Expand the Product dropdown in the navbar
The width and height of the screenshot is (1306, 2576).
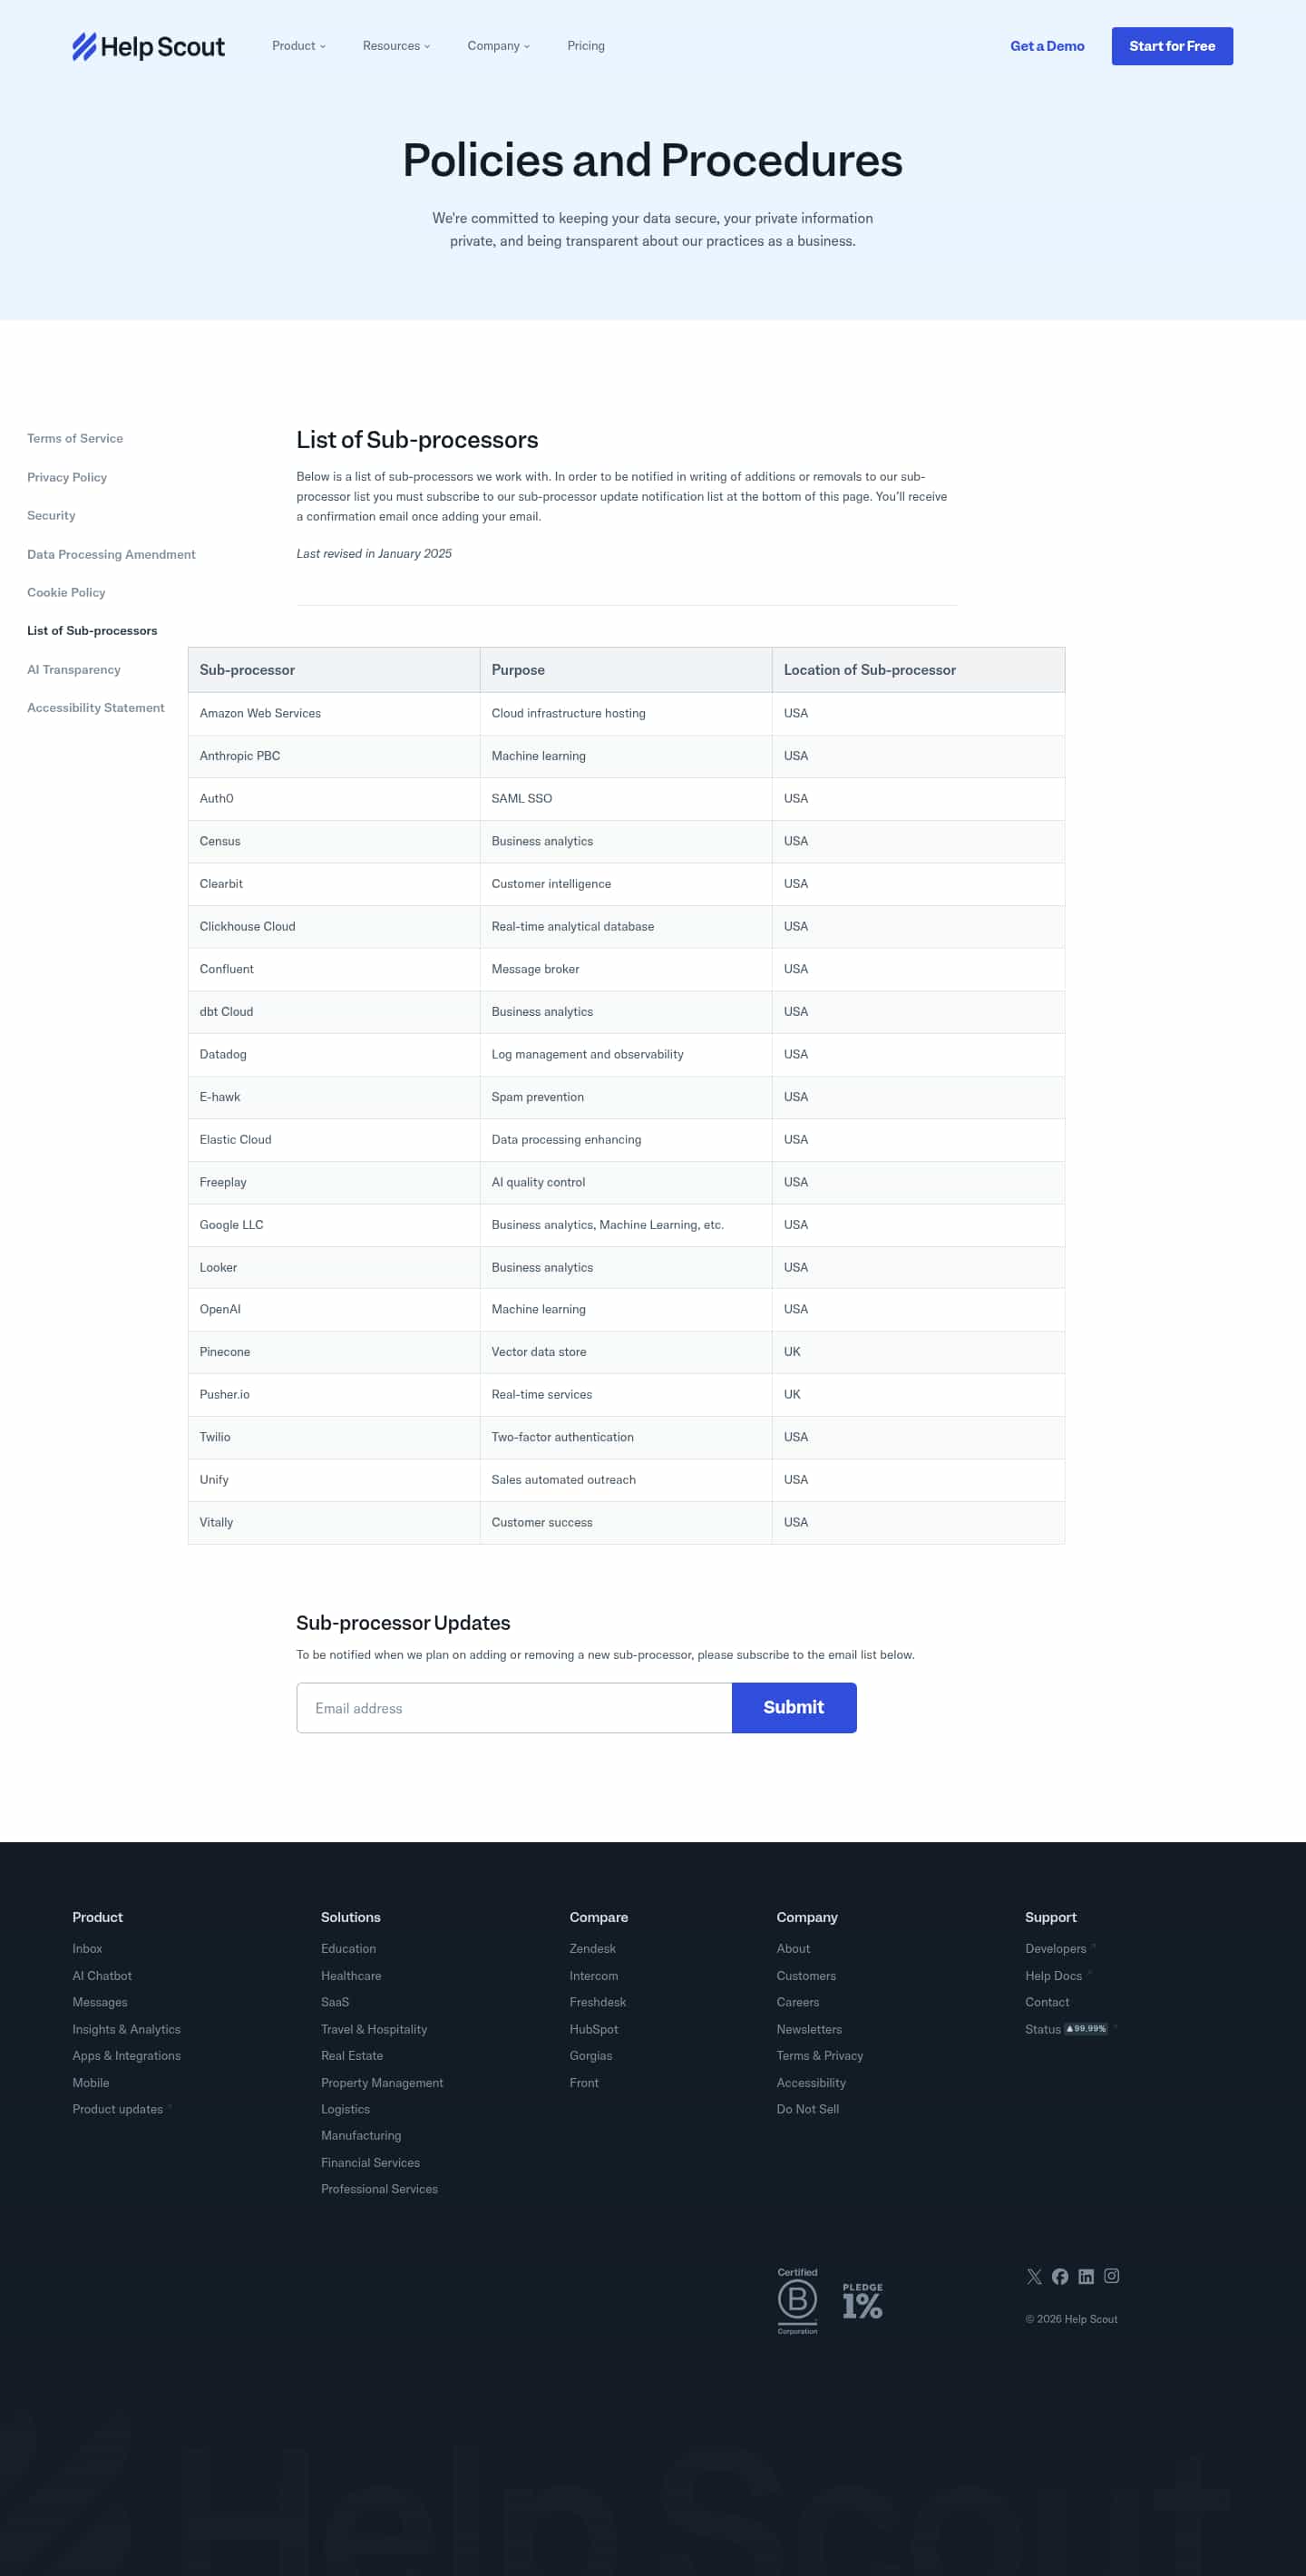[297, 46]
